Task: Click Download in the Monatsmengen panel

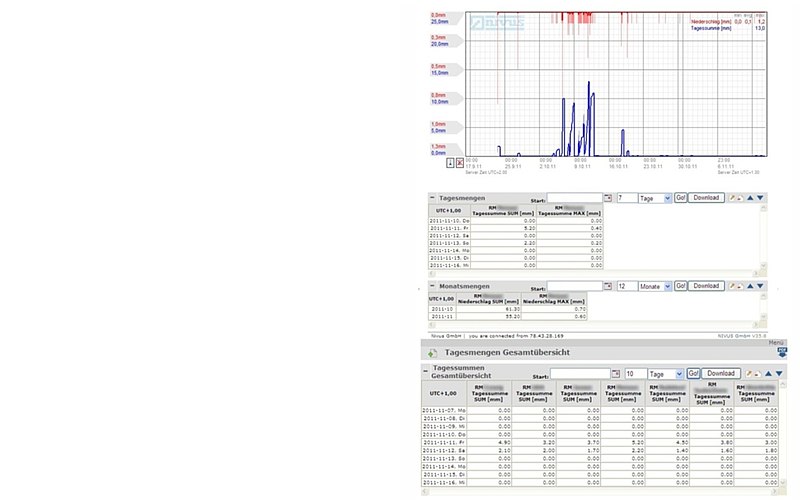Action: [706, 286]
